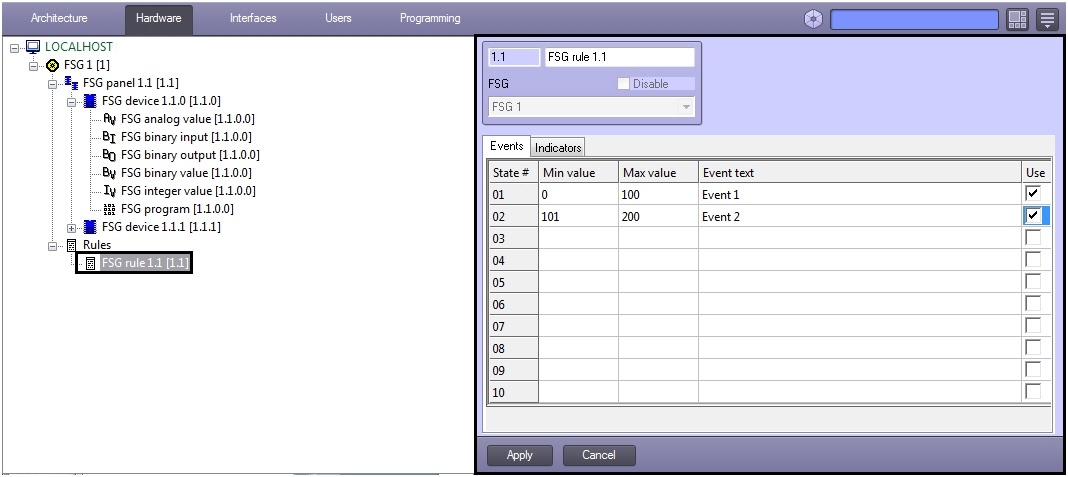Click the Event text column header

click(860, 172)
